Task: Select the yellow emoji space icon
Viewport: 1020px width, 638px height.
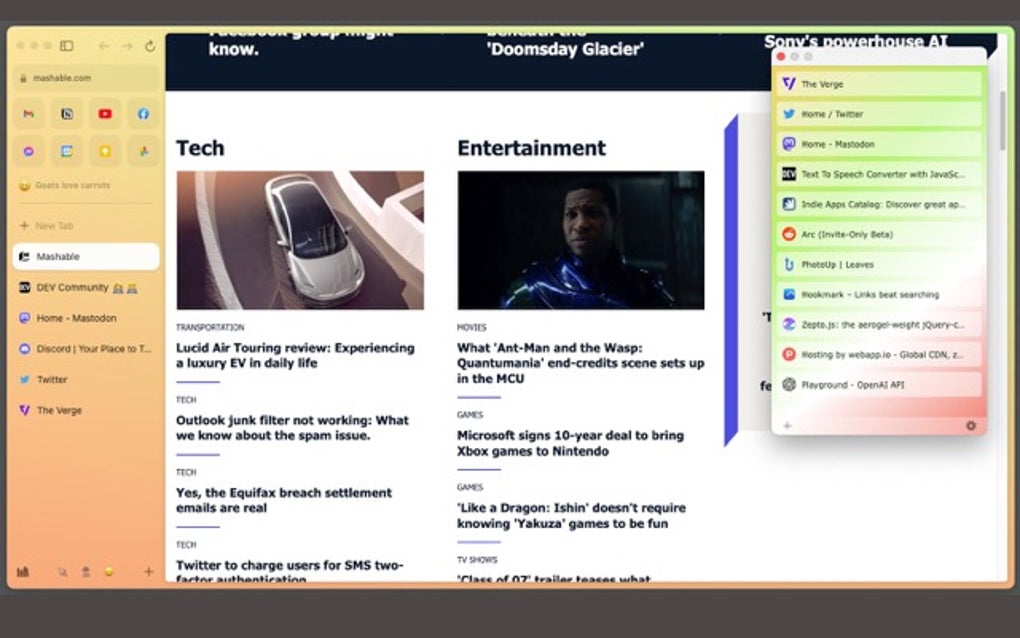Action: (x=109, y=572)
